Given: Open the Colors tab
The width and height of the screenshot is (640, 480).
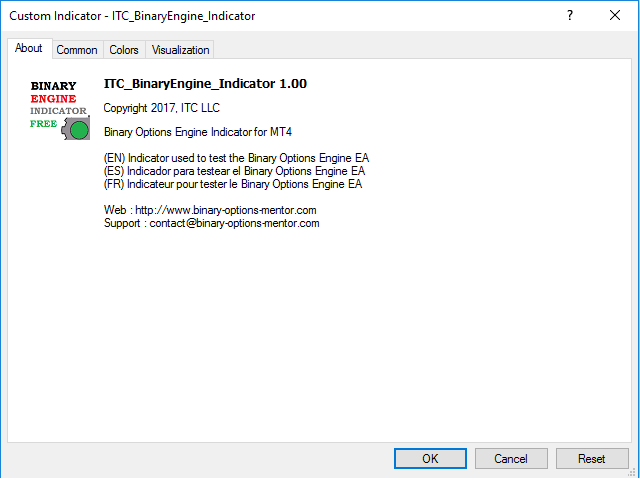Looking at the screenshot, I should [124, 50].
